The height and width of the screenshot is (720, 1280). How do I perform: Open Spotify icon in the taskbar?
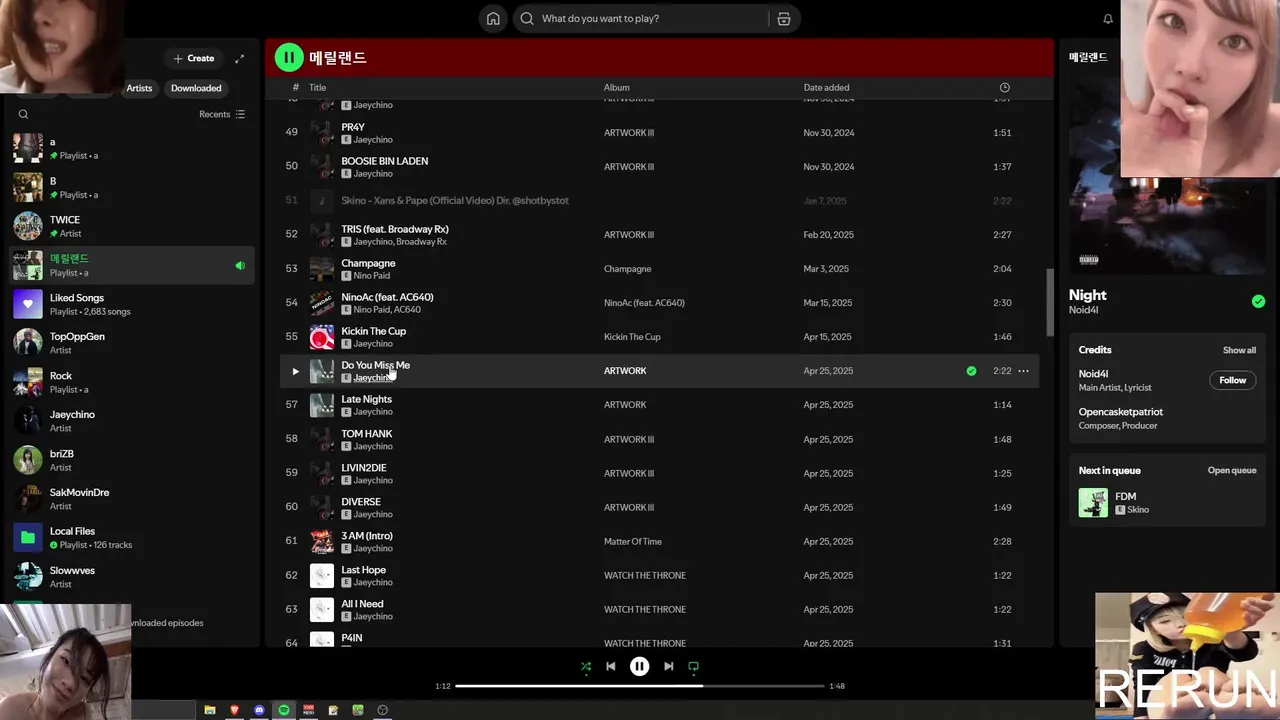(x=284, y=710)
